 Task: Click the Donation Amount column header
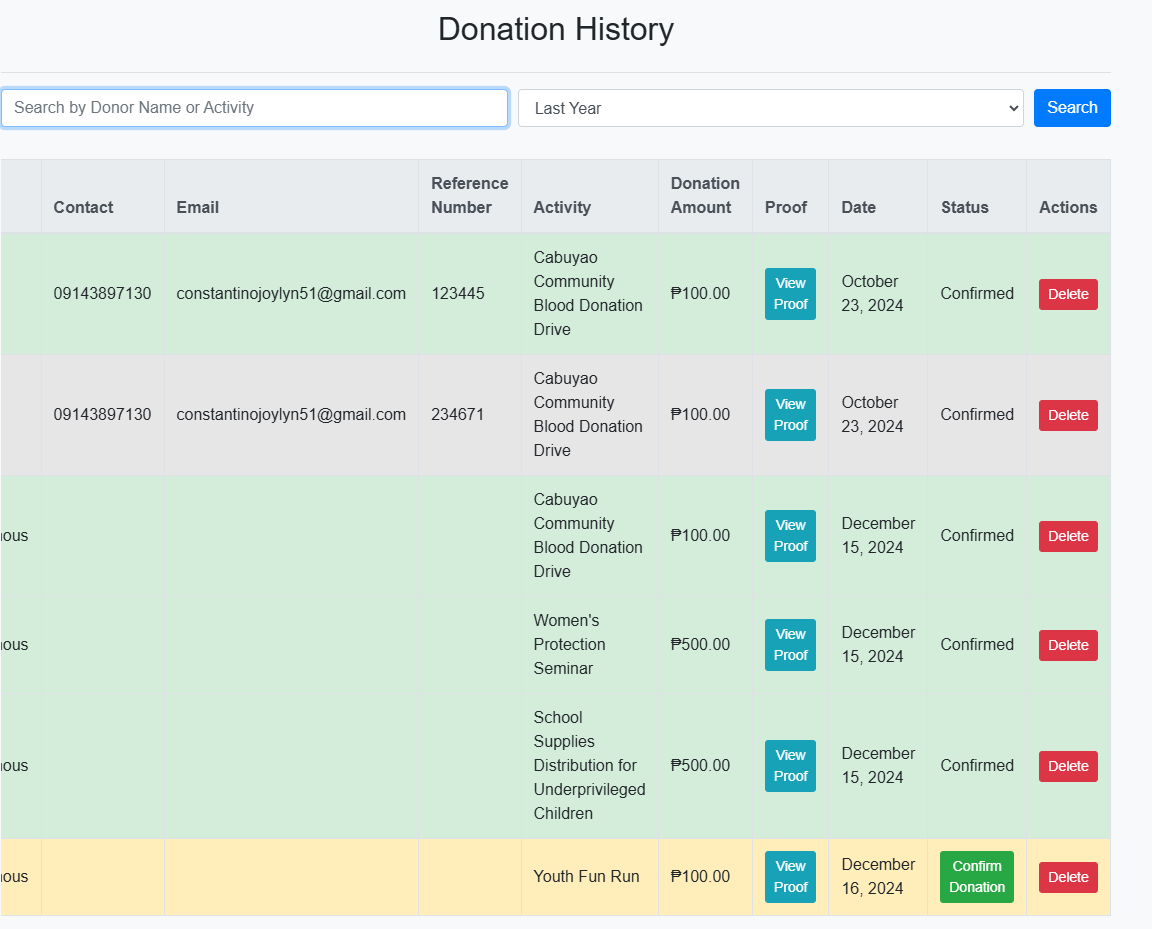tap(705, 196)
